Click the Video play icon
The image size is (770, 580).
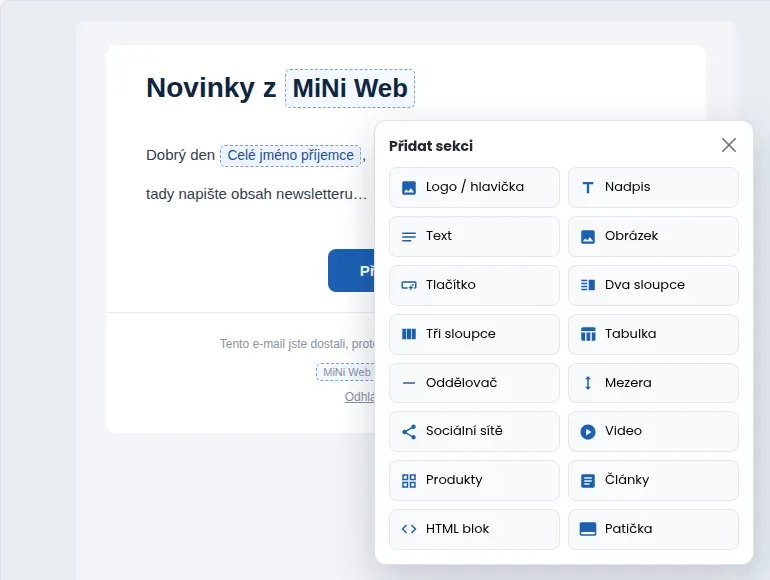pyautogui.click(x=588, y=432)
